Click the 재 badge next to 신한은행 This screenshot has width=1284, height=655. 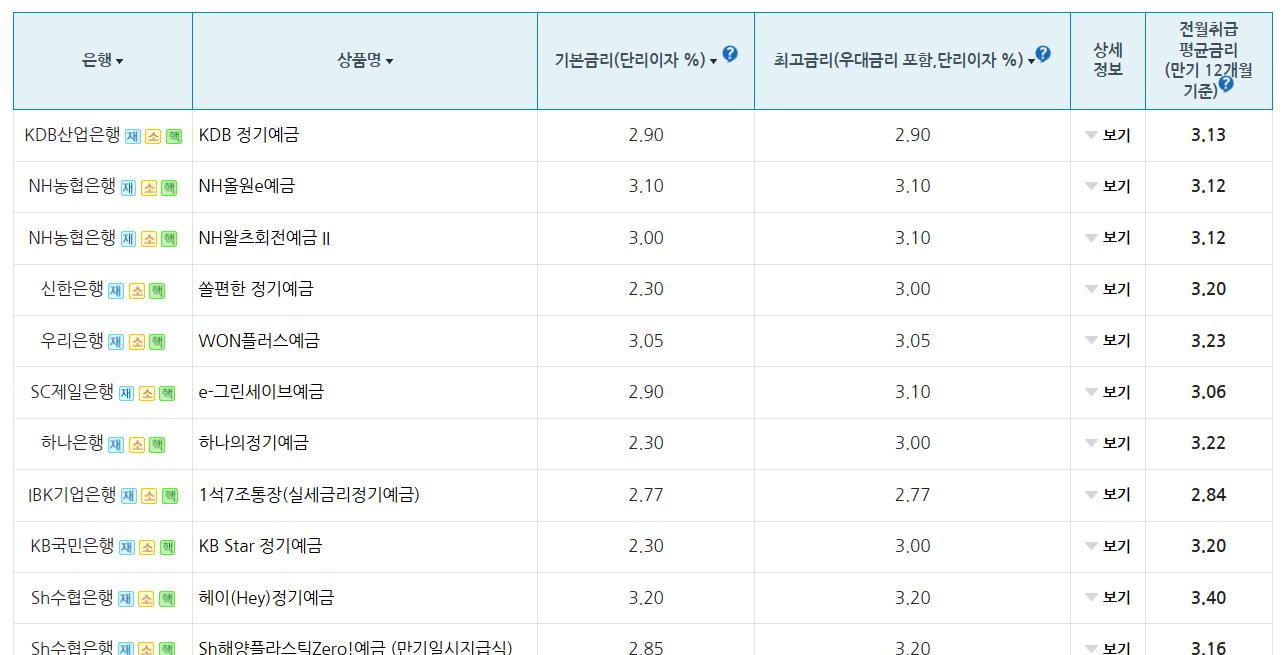click(116, 291)
